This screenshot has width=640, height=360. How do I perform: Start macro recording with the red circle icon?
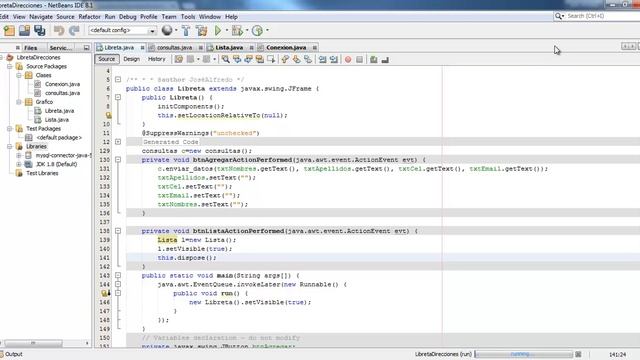point(348,60)
